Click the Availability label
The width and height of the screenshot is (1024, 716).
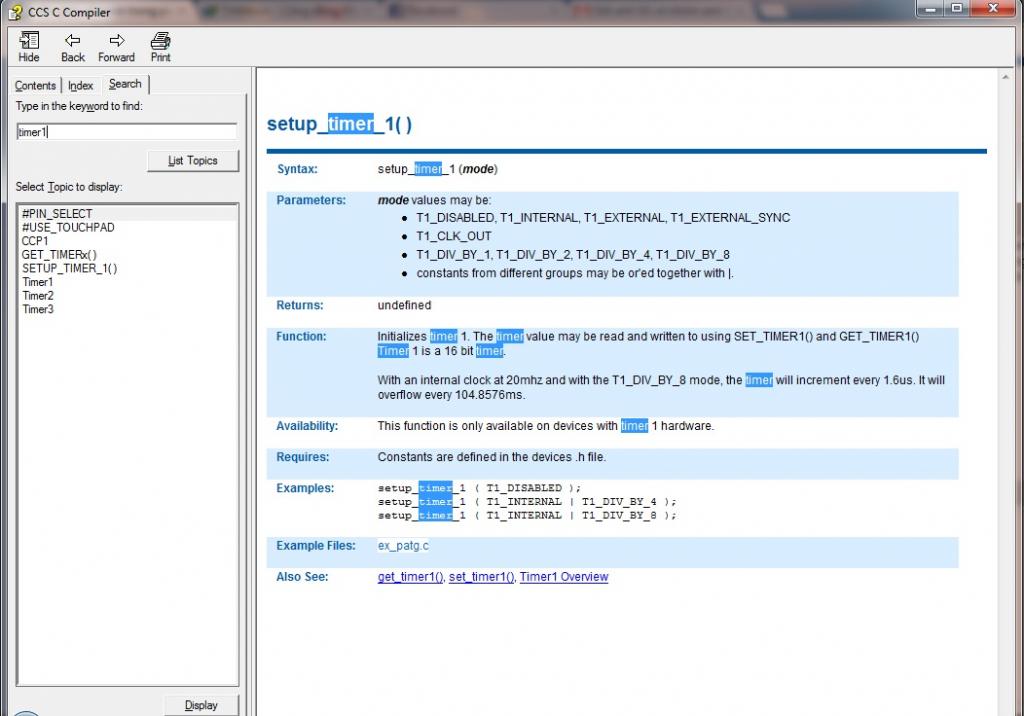(307, 426)
